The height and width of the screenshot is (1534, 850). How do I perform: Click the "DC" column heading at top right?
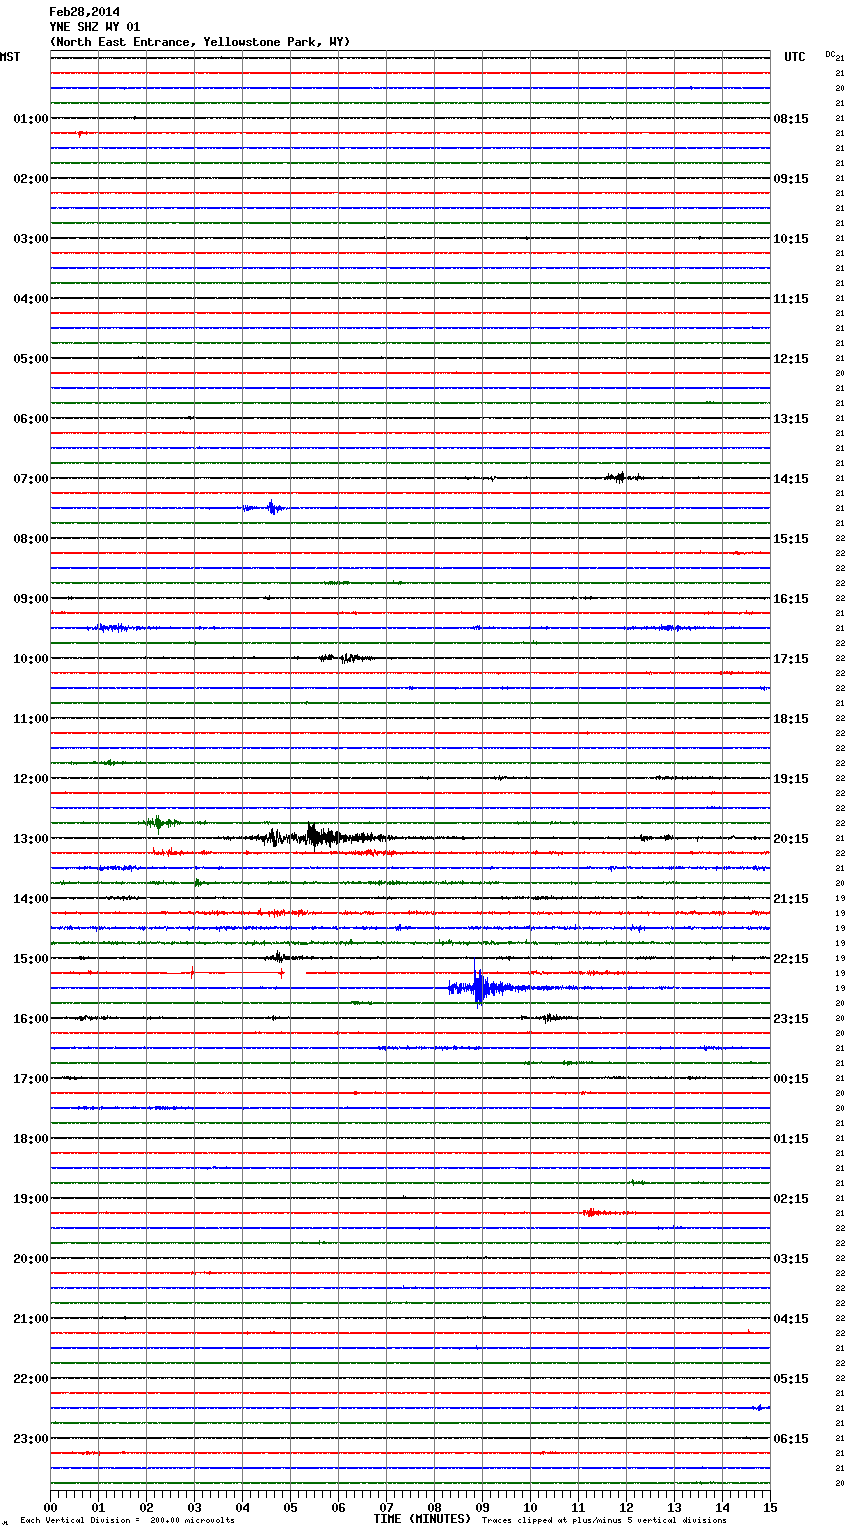(x=830, y=54)
